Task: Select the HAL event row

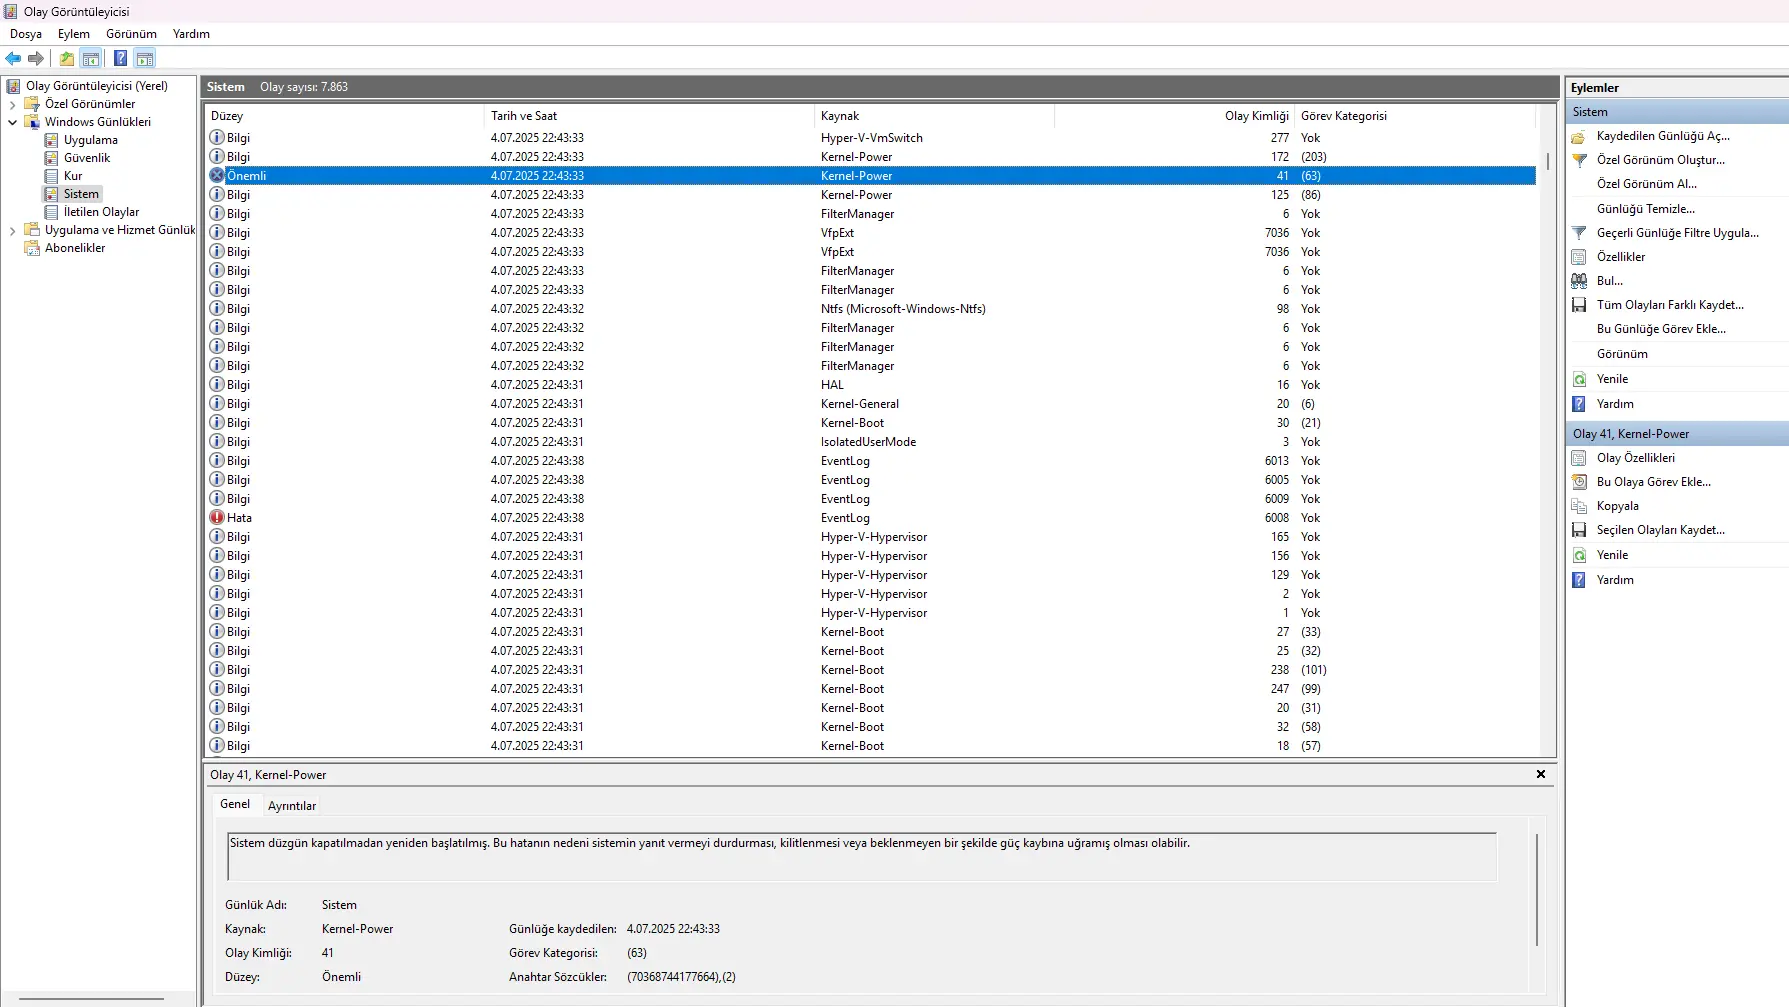Action: (870, 385)
